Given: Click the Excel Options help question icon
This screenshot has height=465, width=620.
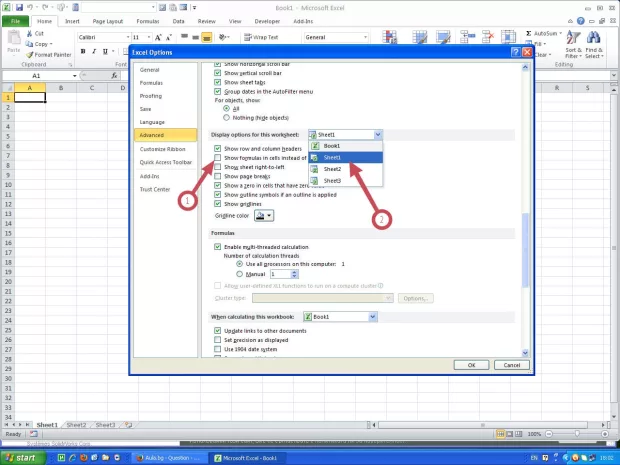Looking at the screenshot, I should pyautogui.click(x=516, y=50).
